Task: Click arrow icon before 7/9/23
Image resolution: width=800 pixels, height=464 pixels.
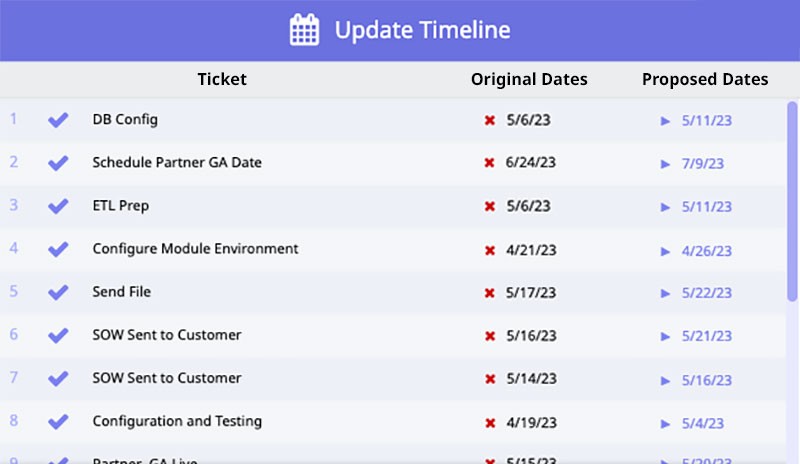Action: [665, 164]
